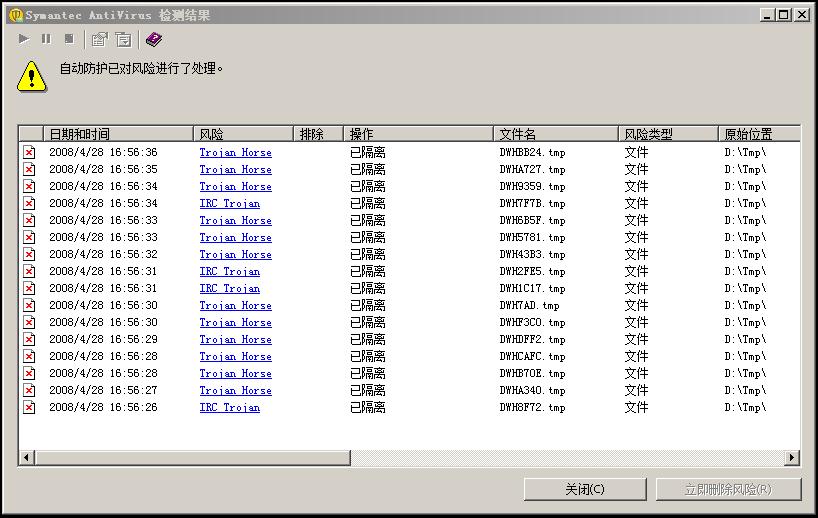Click the stop scan toolbar icon
Image resolution: width=818 pixels, height=518 pixels.
click(69, 39)
